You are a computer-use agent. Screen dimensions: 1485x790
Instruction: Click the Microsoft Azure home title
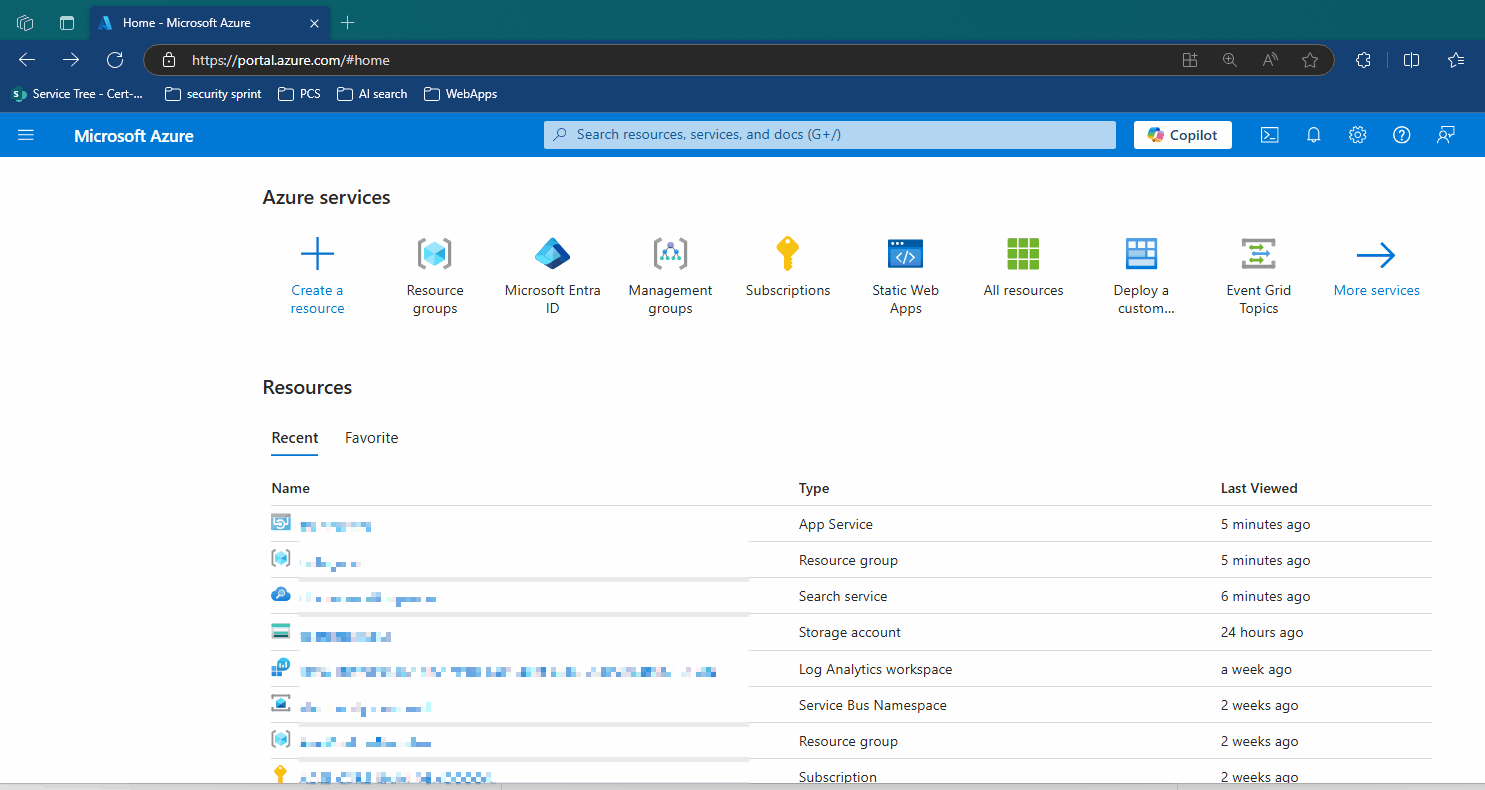point(134,136)
